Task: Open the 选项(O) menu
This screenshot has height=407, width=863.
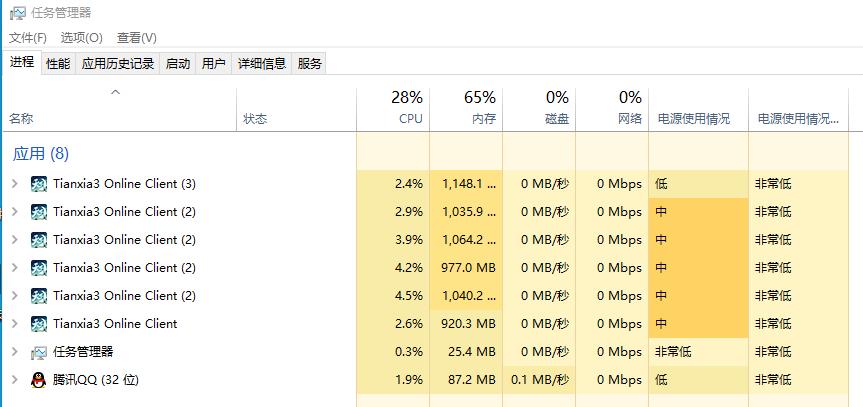Action: click(81, 37)
